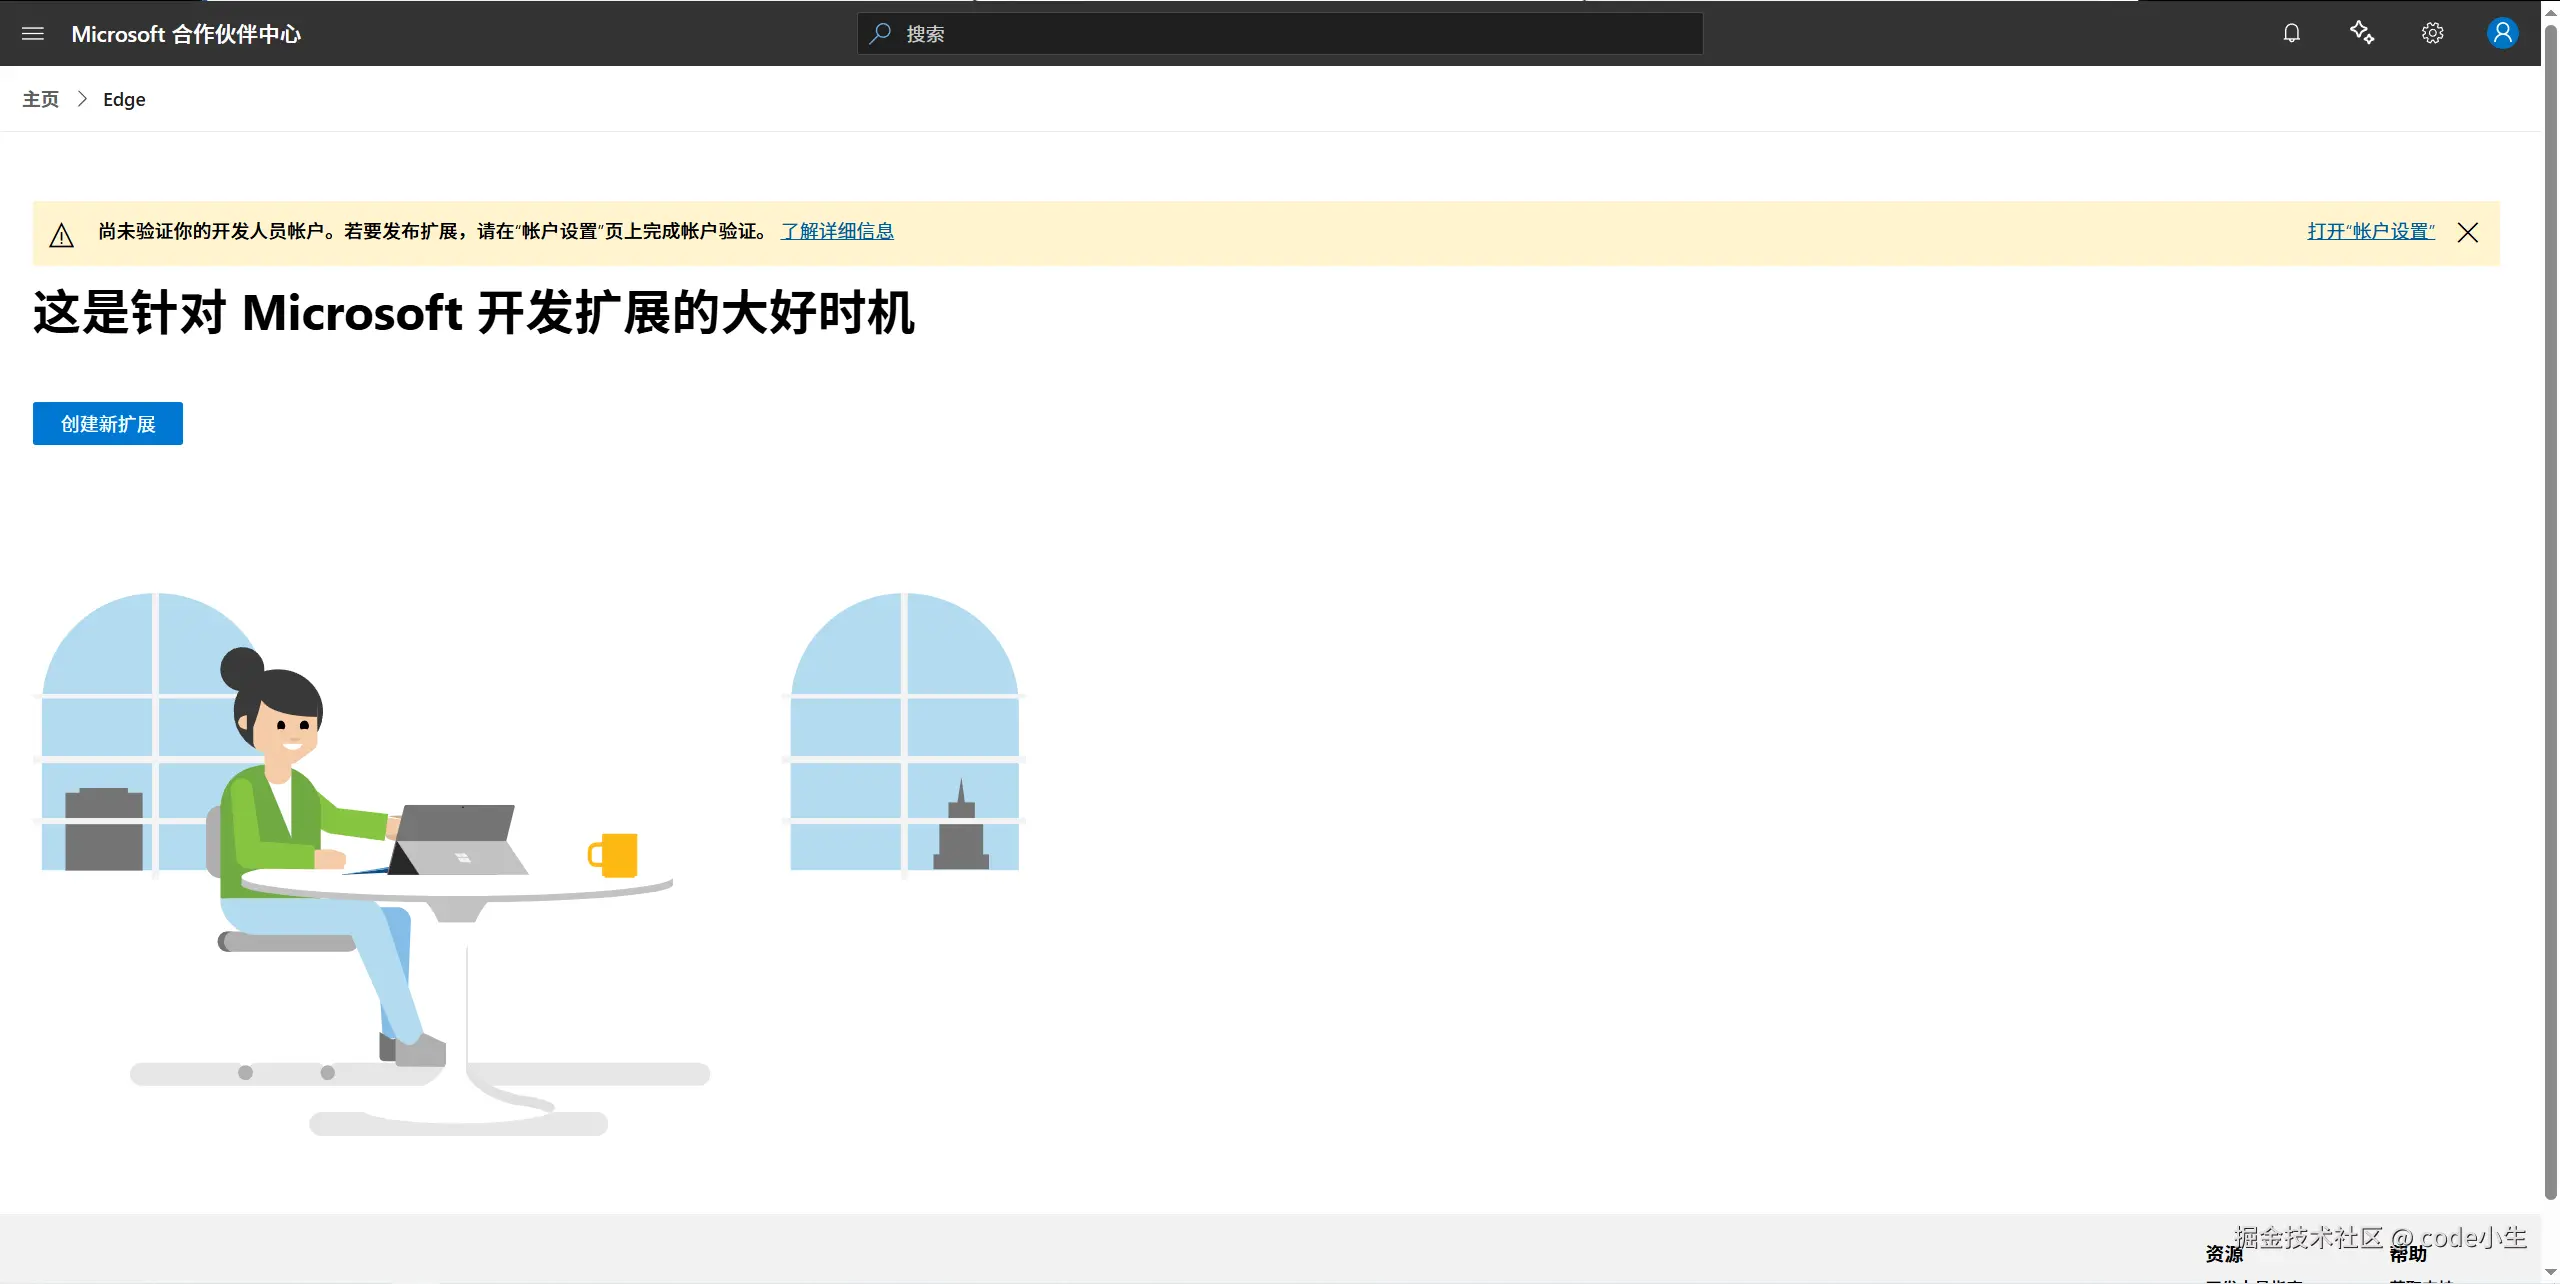Click the 创建新扩展 button
This screenshot has height=1284, width=2560.
coord(108,424)
